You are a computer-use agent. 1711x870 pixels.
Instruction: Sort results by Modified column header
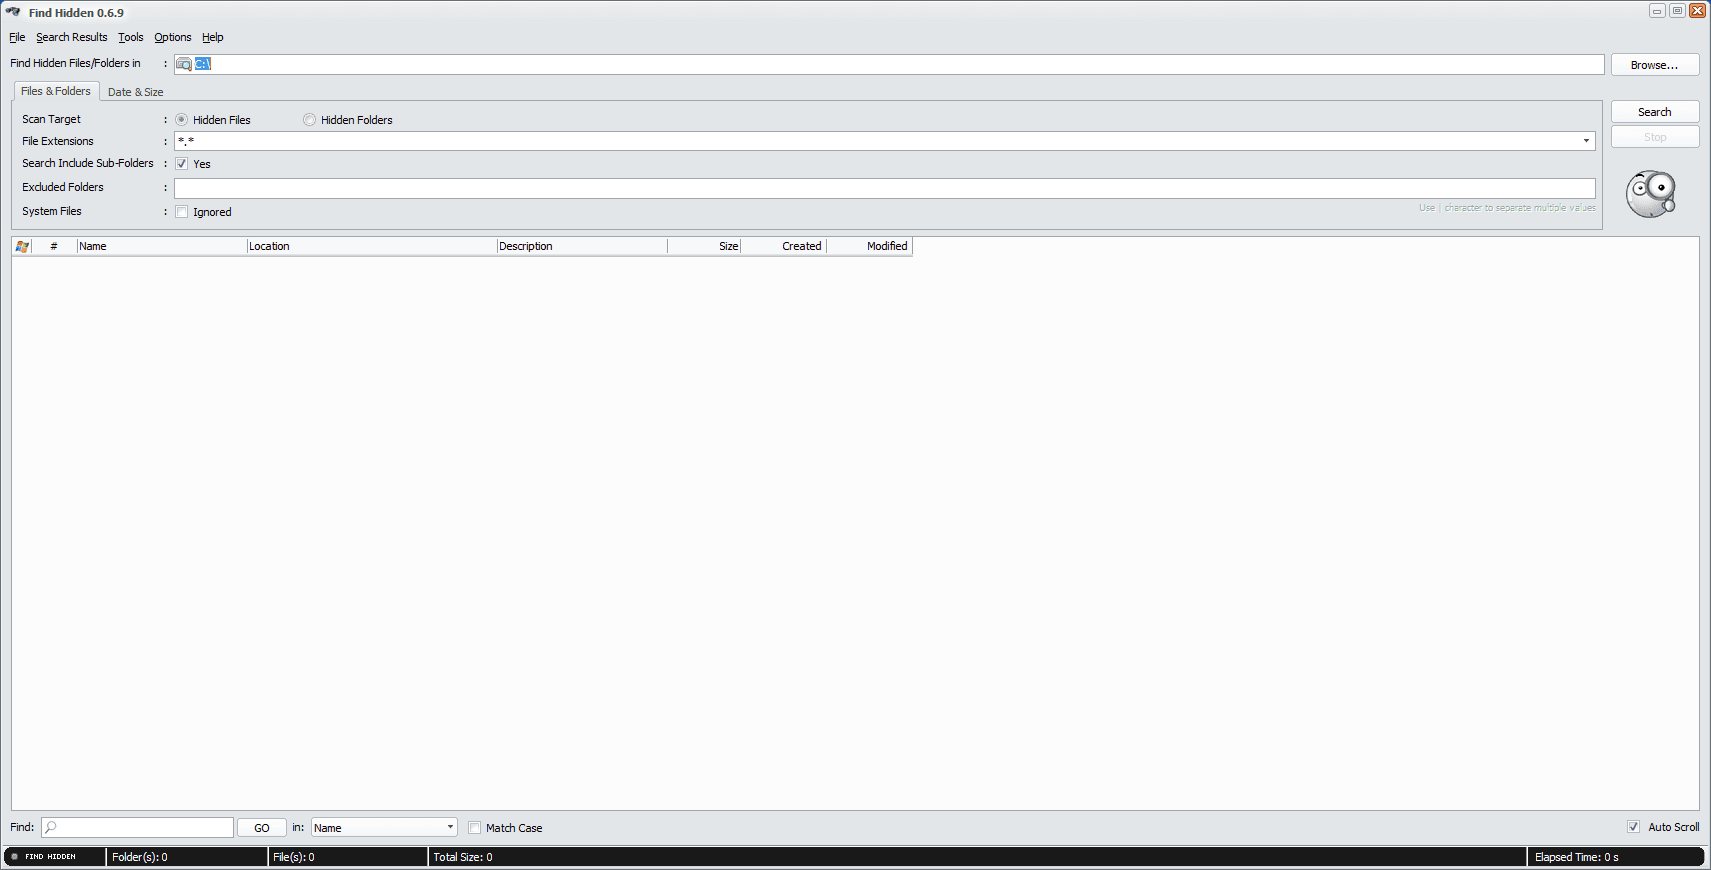tap(869, 246)
